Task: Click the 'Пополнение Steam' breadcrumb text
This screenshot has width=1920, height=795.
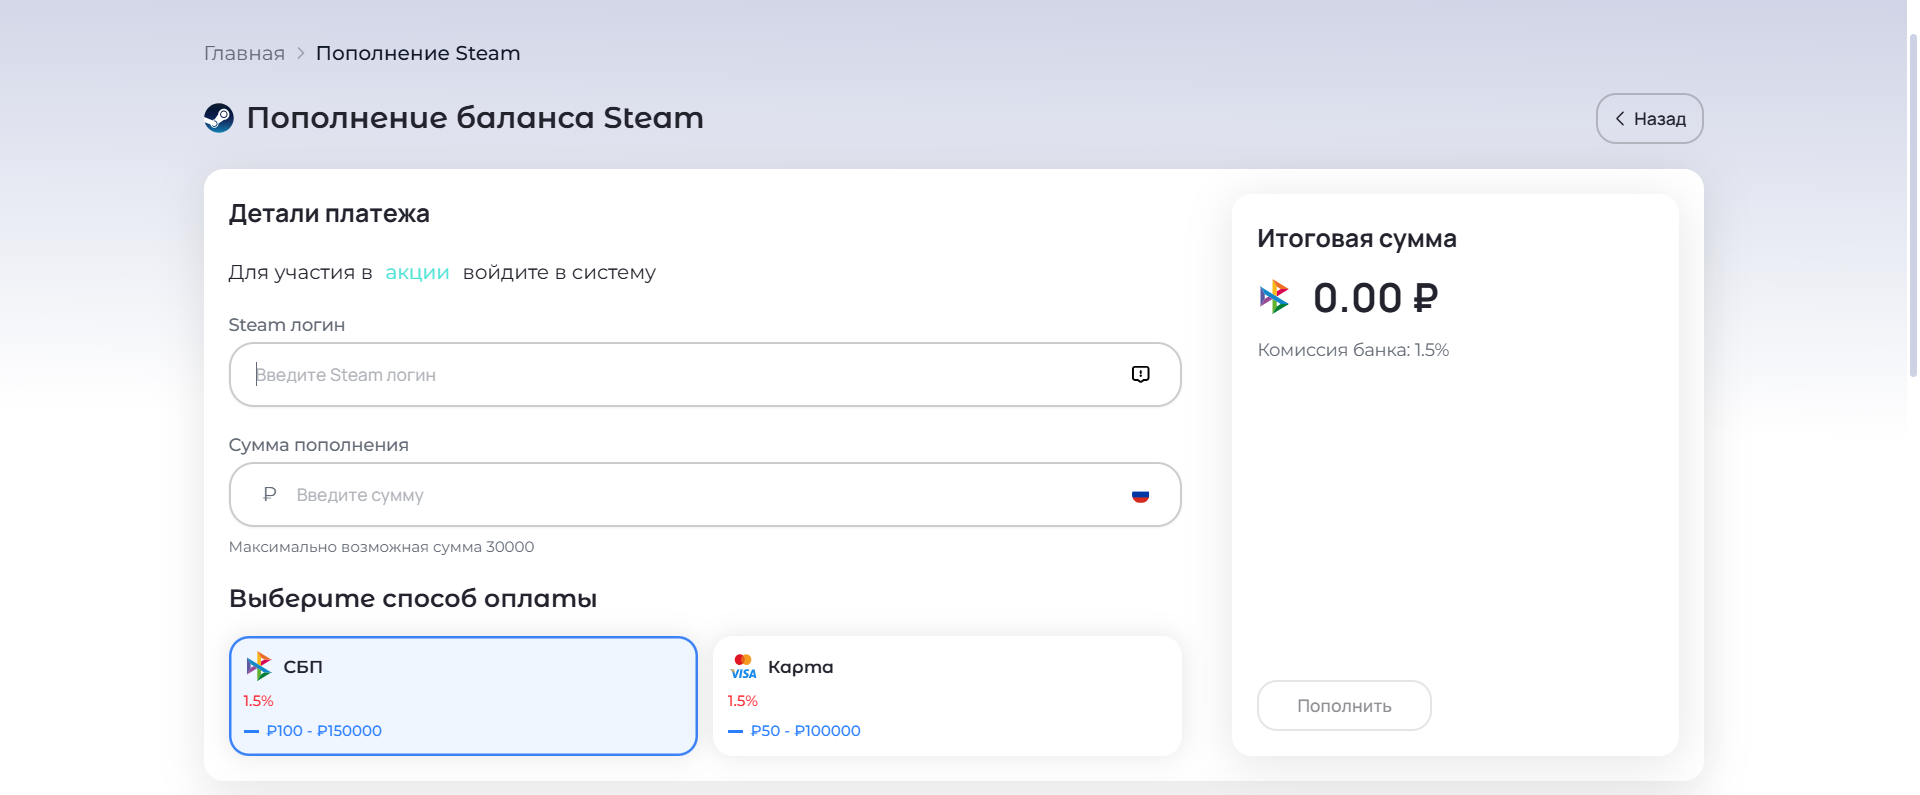Action: (x=418, y=53)
